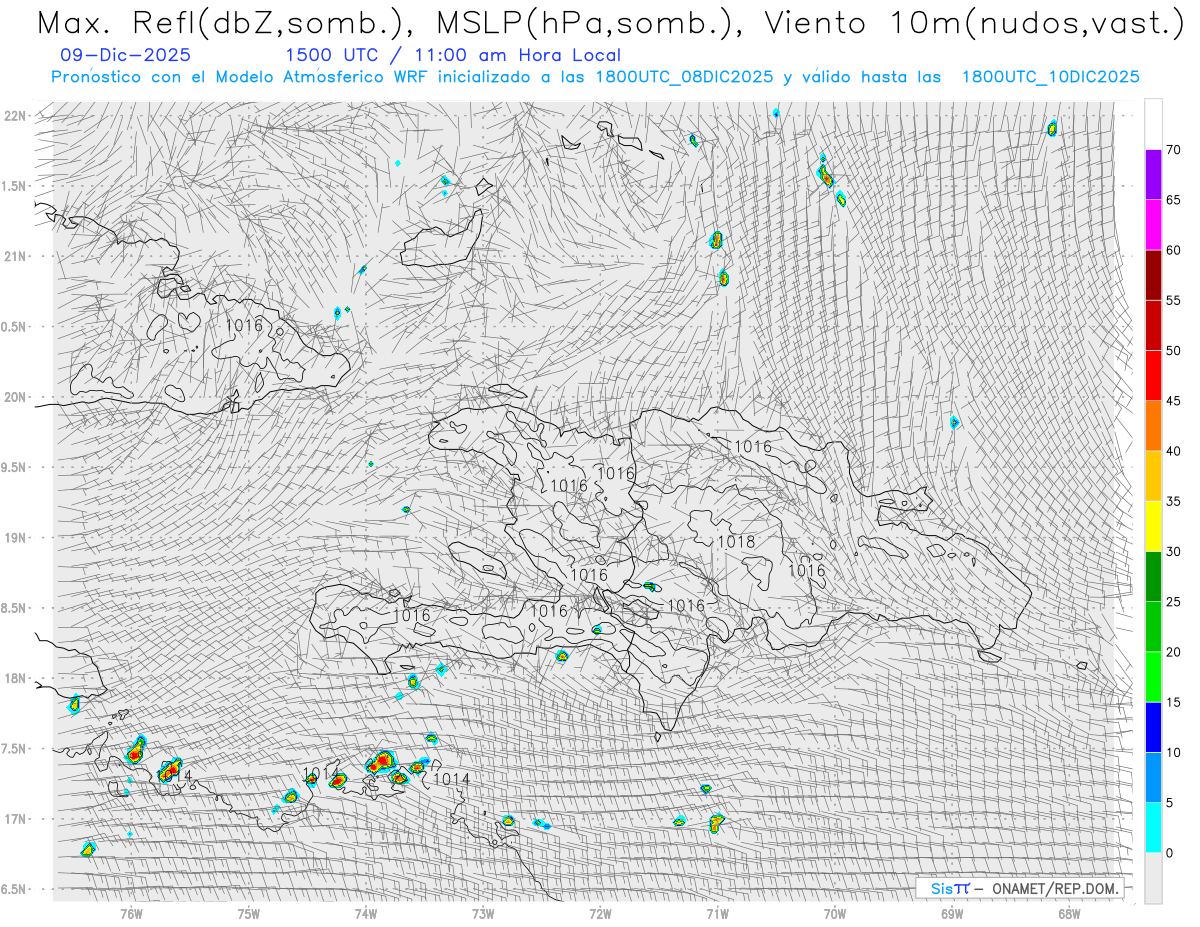1200x927 pixels.
Task: Select the light blue 5–10 dBZ swatch
Action: (1153, 777)
